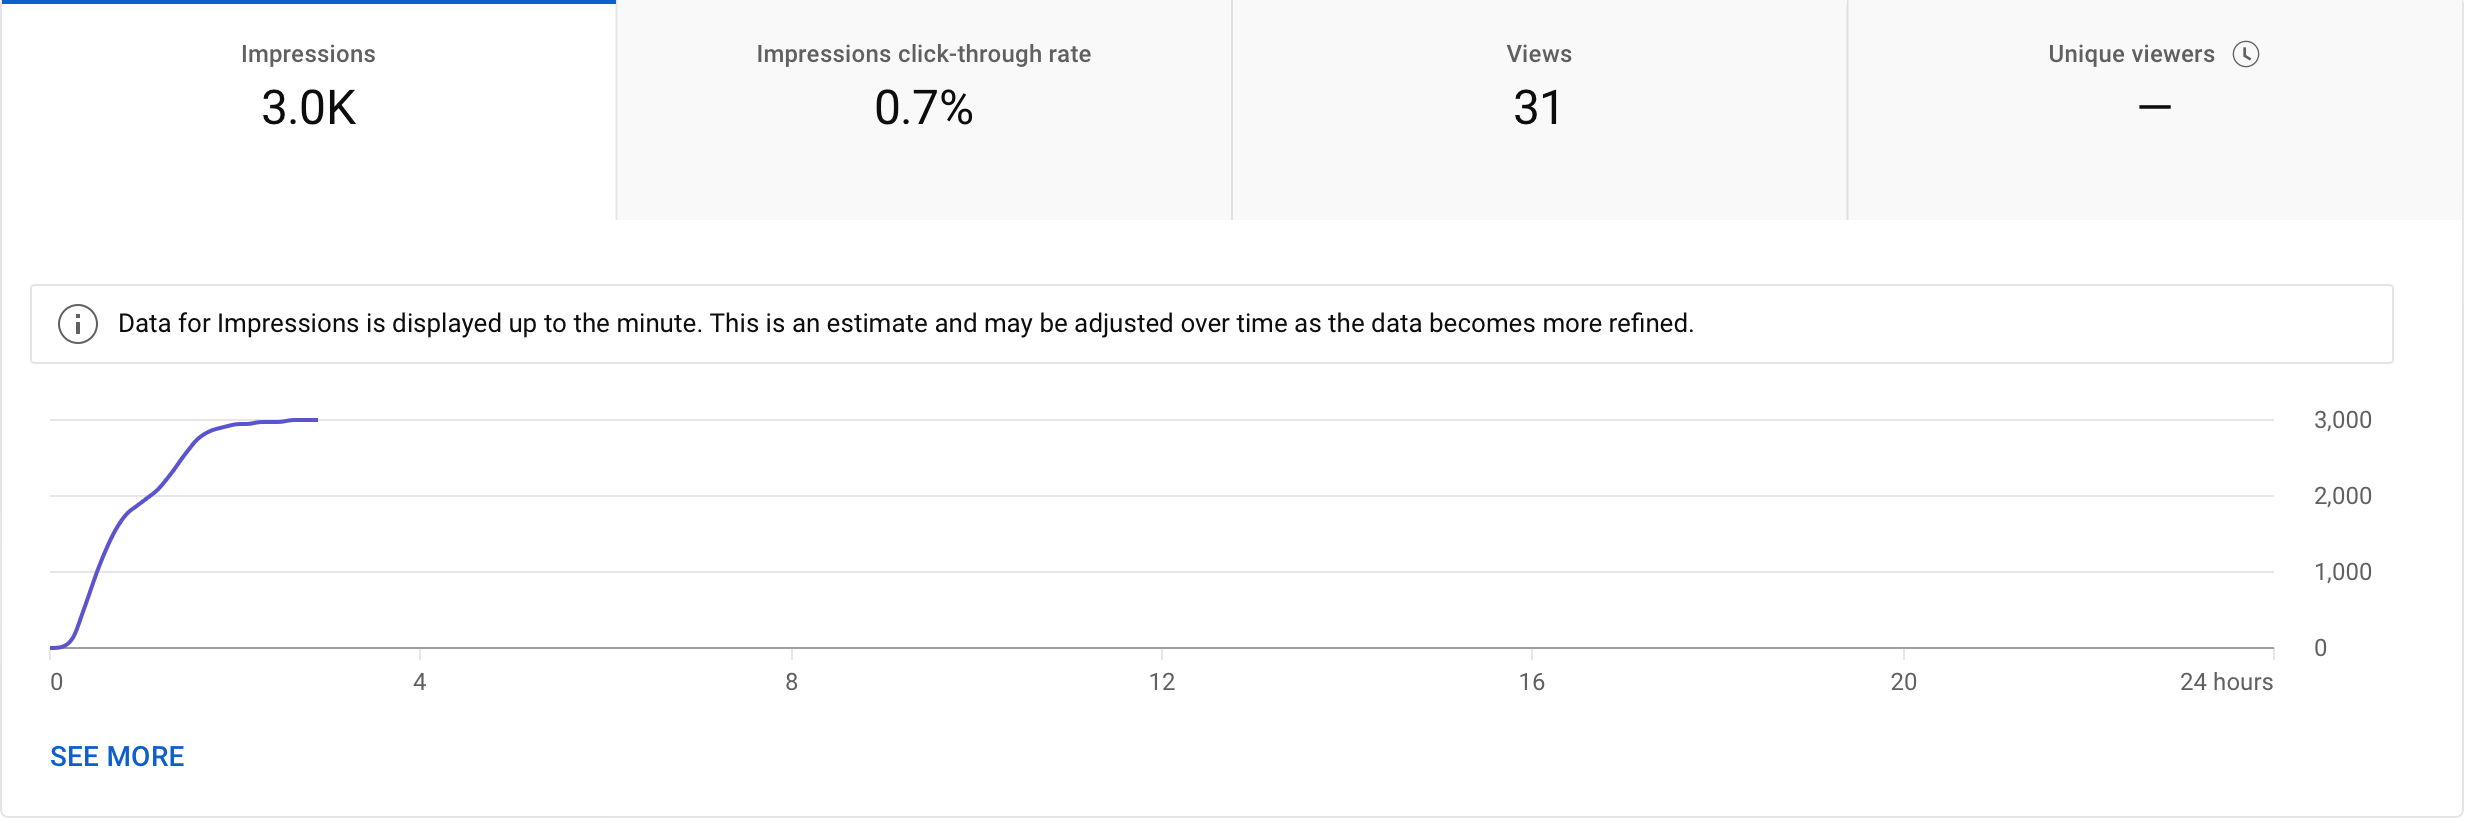Image resolution: width=2484 pixels, height=828 pixels.
Task: Click the 16 hour axis marker
Action: tap(1531, 682)
